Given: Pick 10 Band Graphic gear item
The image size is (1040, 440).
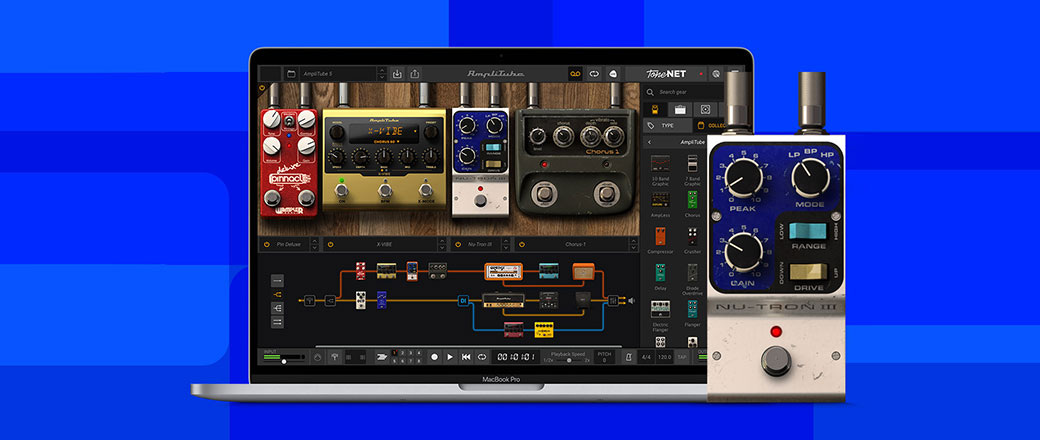Looking at the screenshot, I should [x=660, y=168].
